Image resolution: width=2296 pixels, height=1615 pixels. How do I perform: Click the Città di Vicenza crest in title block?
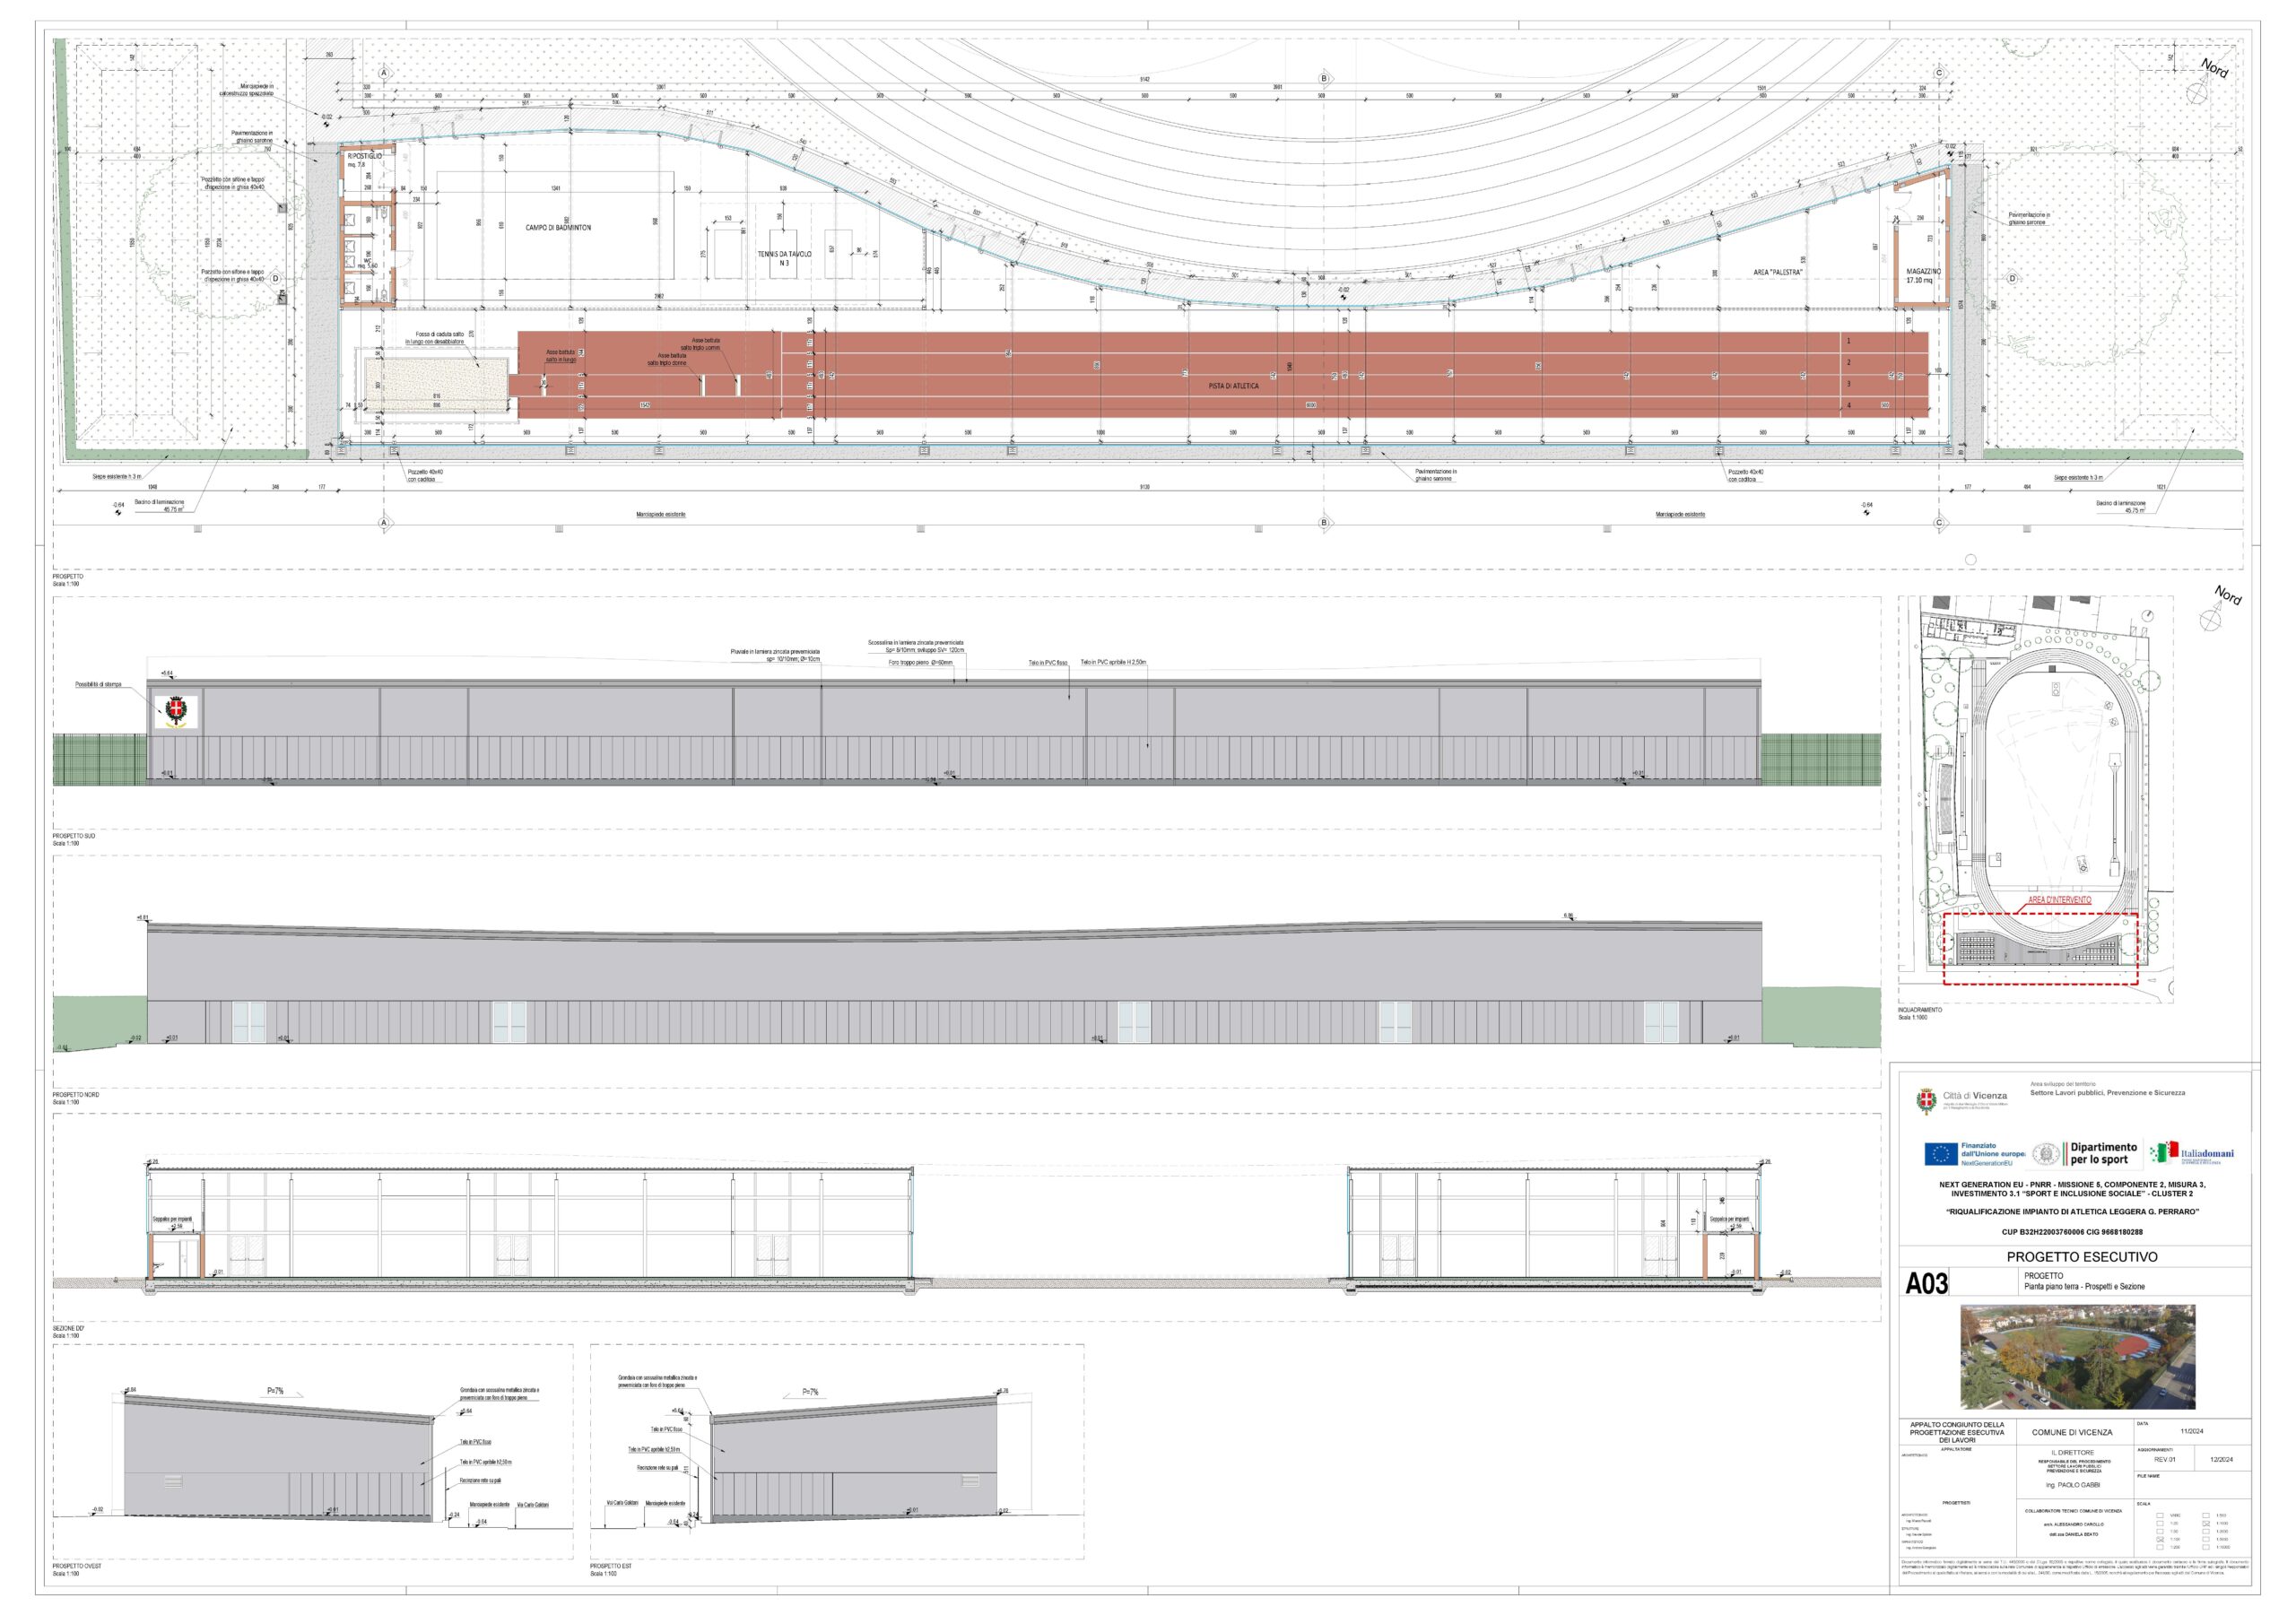pos(1926,1102)
